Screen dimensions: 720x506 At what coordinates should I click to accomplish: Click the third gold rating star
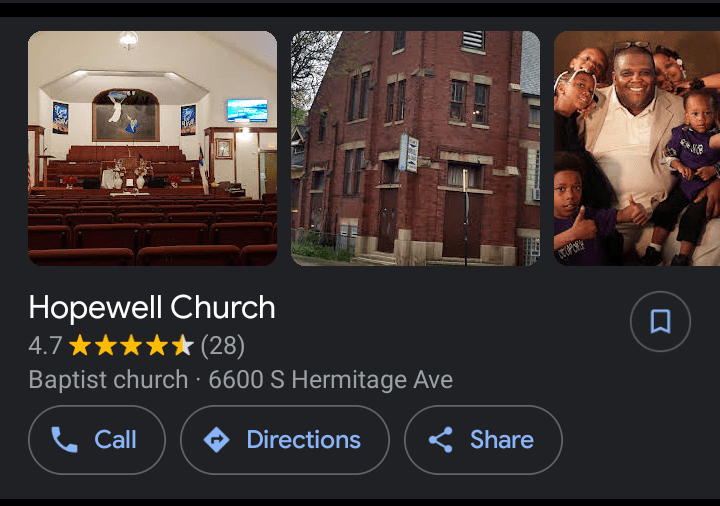tap(132, 345)
